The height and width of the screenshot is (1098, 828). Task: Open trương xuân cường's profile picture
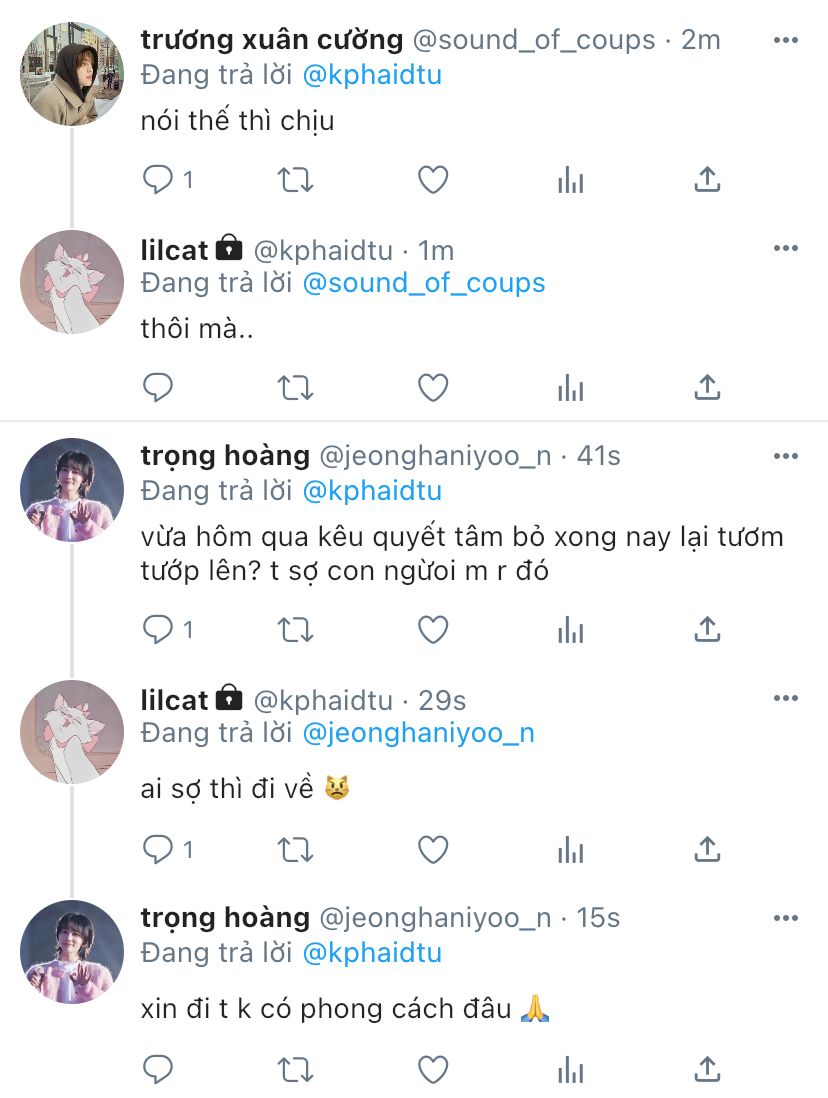(72, 73)
